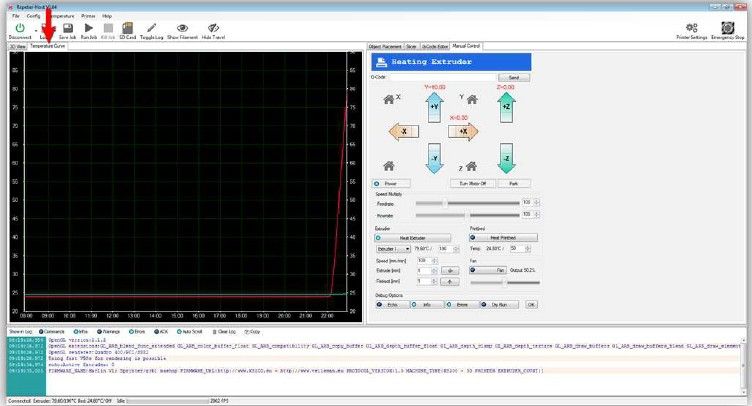This screenshot has width=752, height=406.
Task: Toggle the Heat Extruder button
Action: [x=412, y=238]
